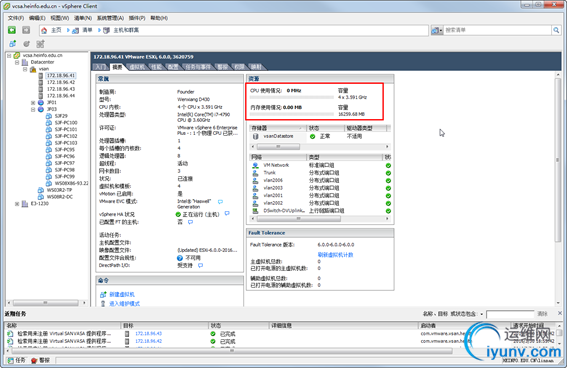Viewport: 567px width, 368px height.
Task: Select the WS08R2-DC virtual machine
Action: click(60, 197)
